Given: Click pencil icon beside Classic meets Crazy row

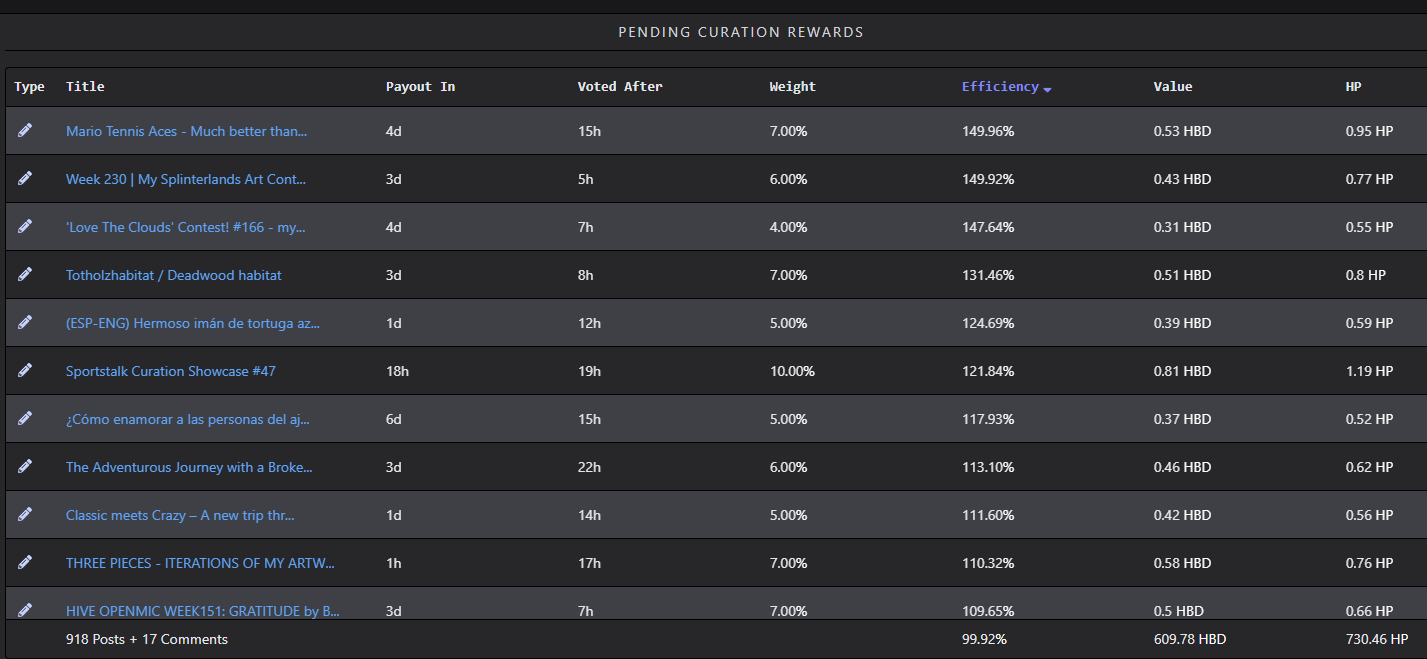Looking at the screenshot, I should coord(25,515).
